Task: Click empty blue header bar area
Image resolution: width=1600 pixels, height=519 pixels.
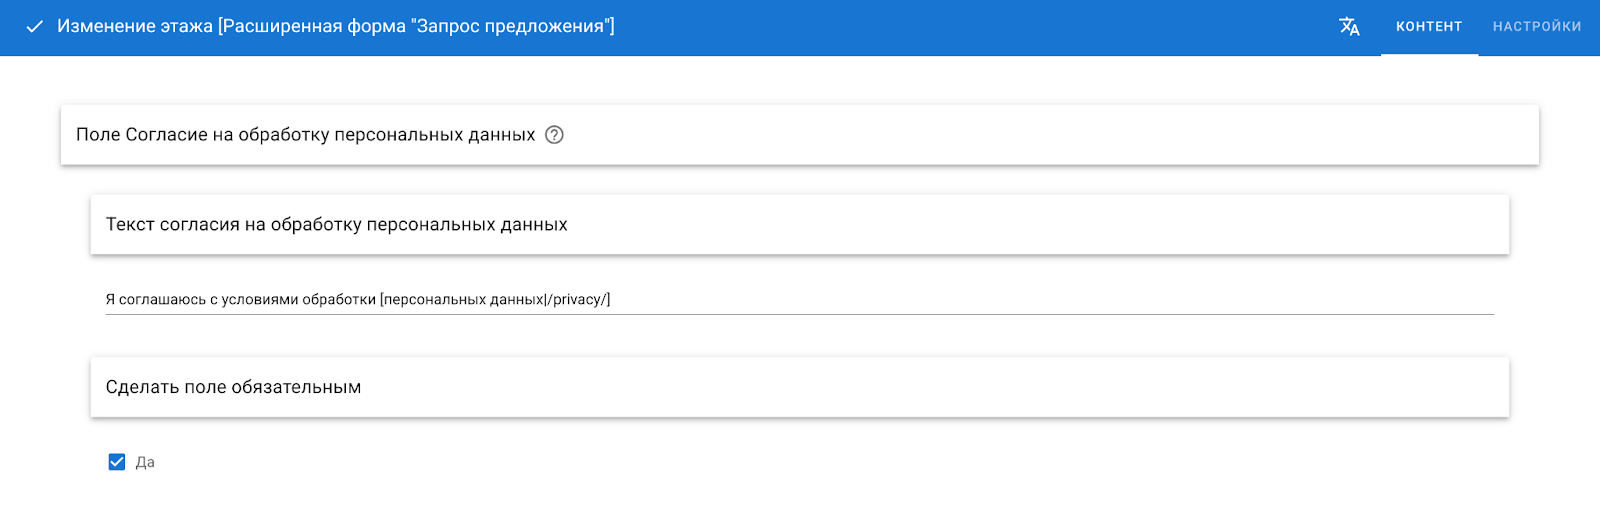Action: click(x=950, y=27)
